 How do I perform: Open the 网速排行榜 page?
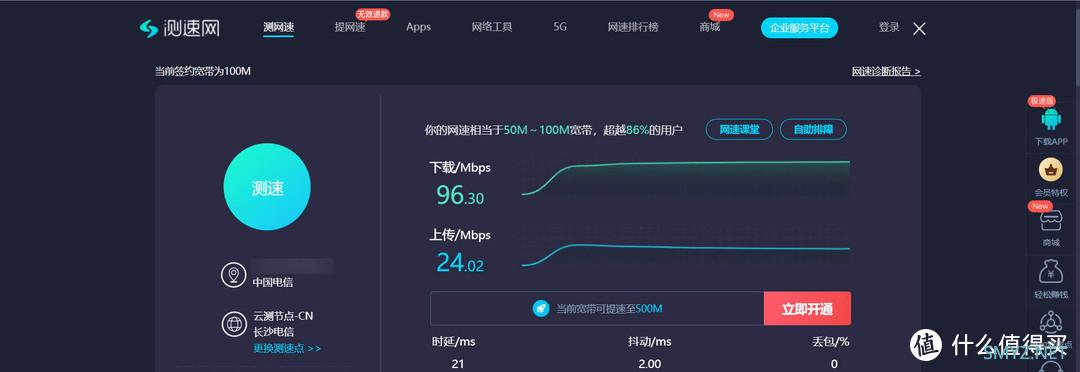(633, 28)
